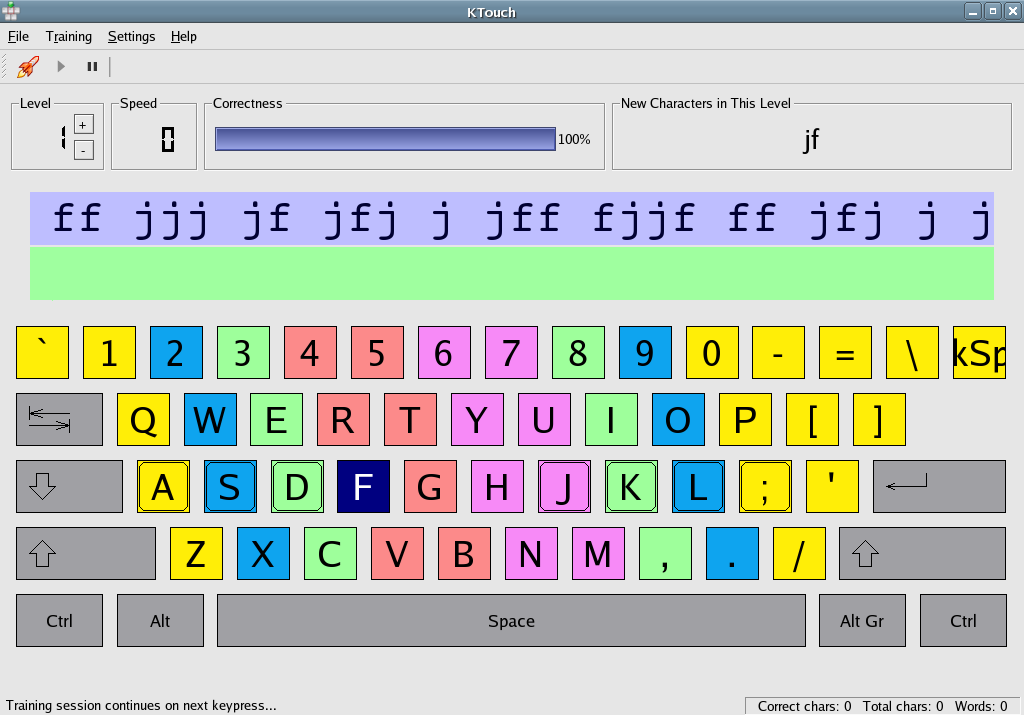This screenshot has width=1024, height=715.
Task: Click the blue S key
Action: [230, 486]
